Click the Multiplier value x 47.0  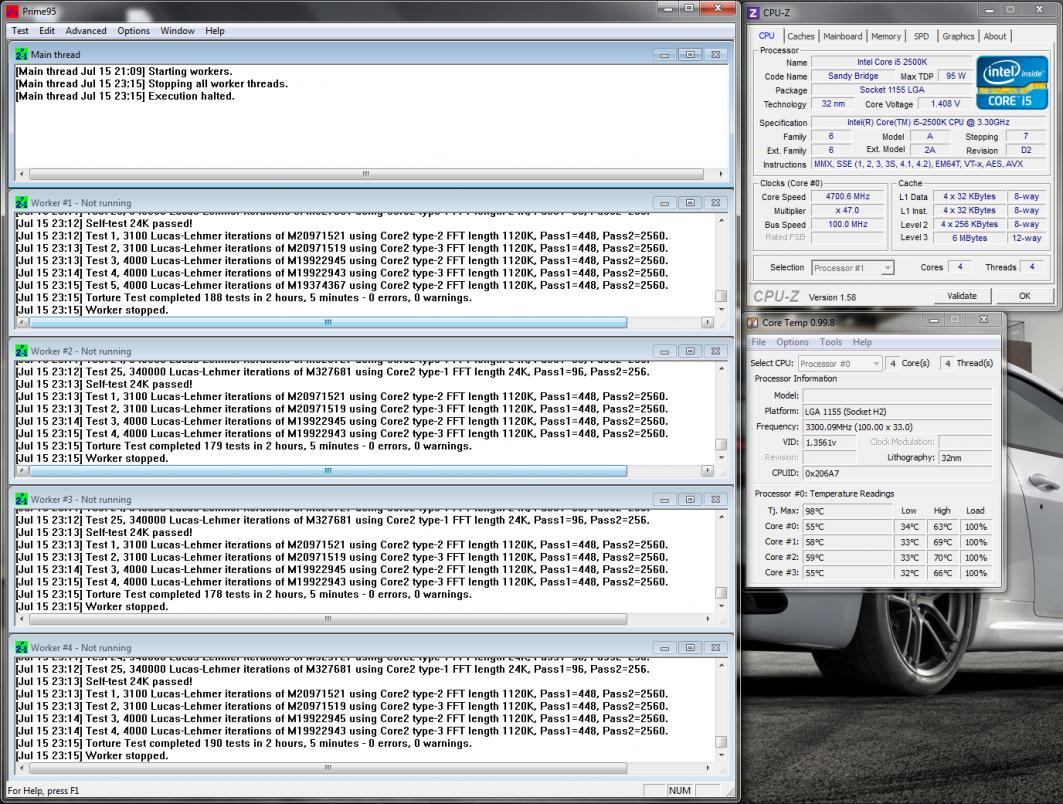coord(847,210)
